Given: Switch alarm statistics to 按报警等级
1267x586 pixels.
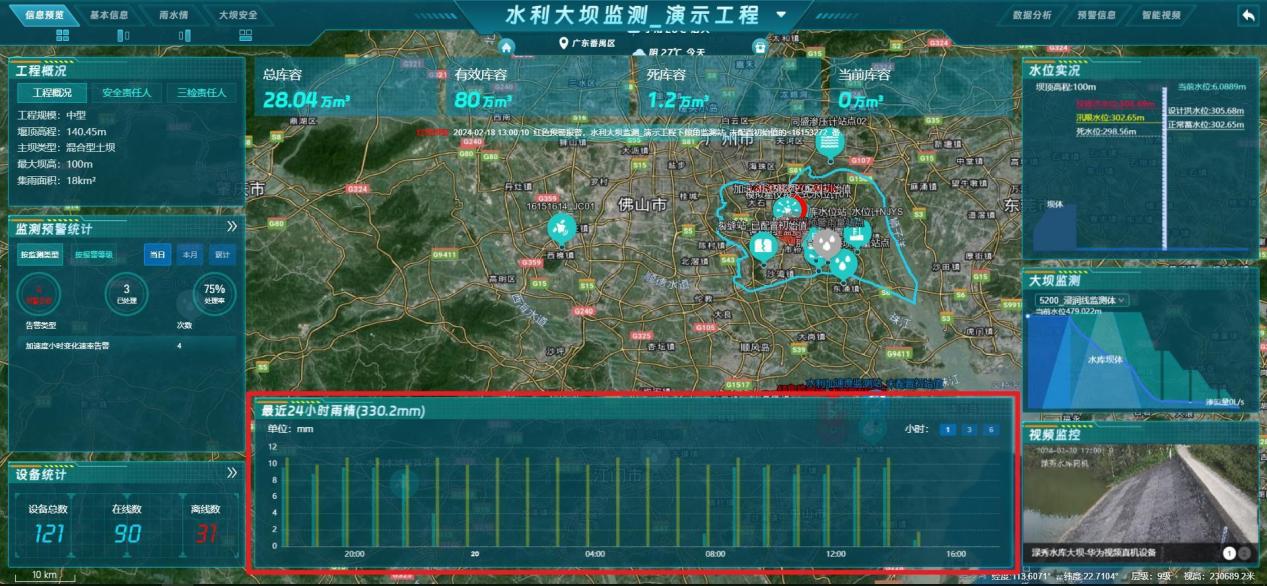Looking at the screenshot, I should coord(94,255).
